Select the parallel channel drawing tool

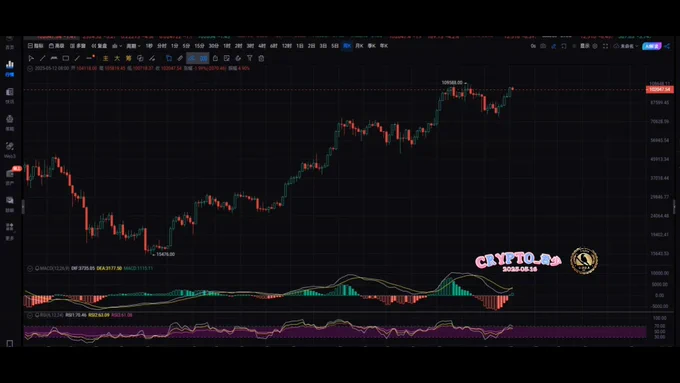coord(54,58)
